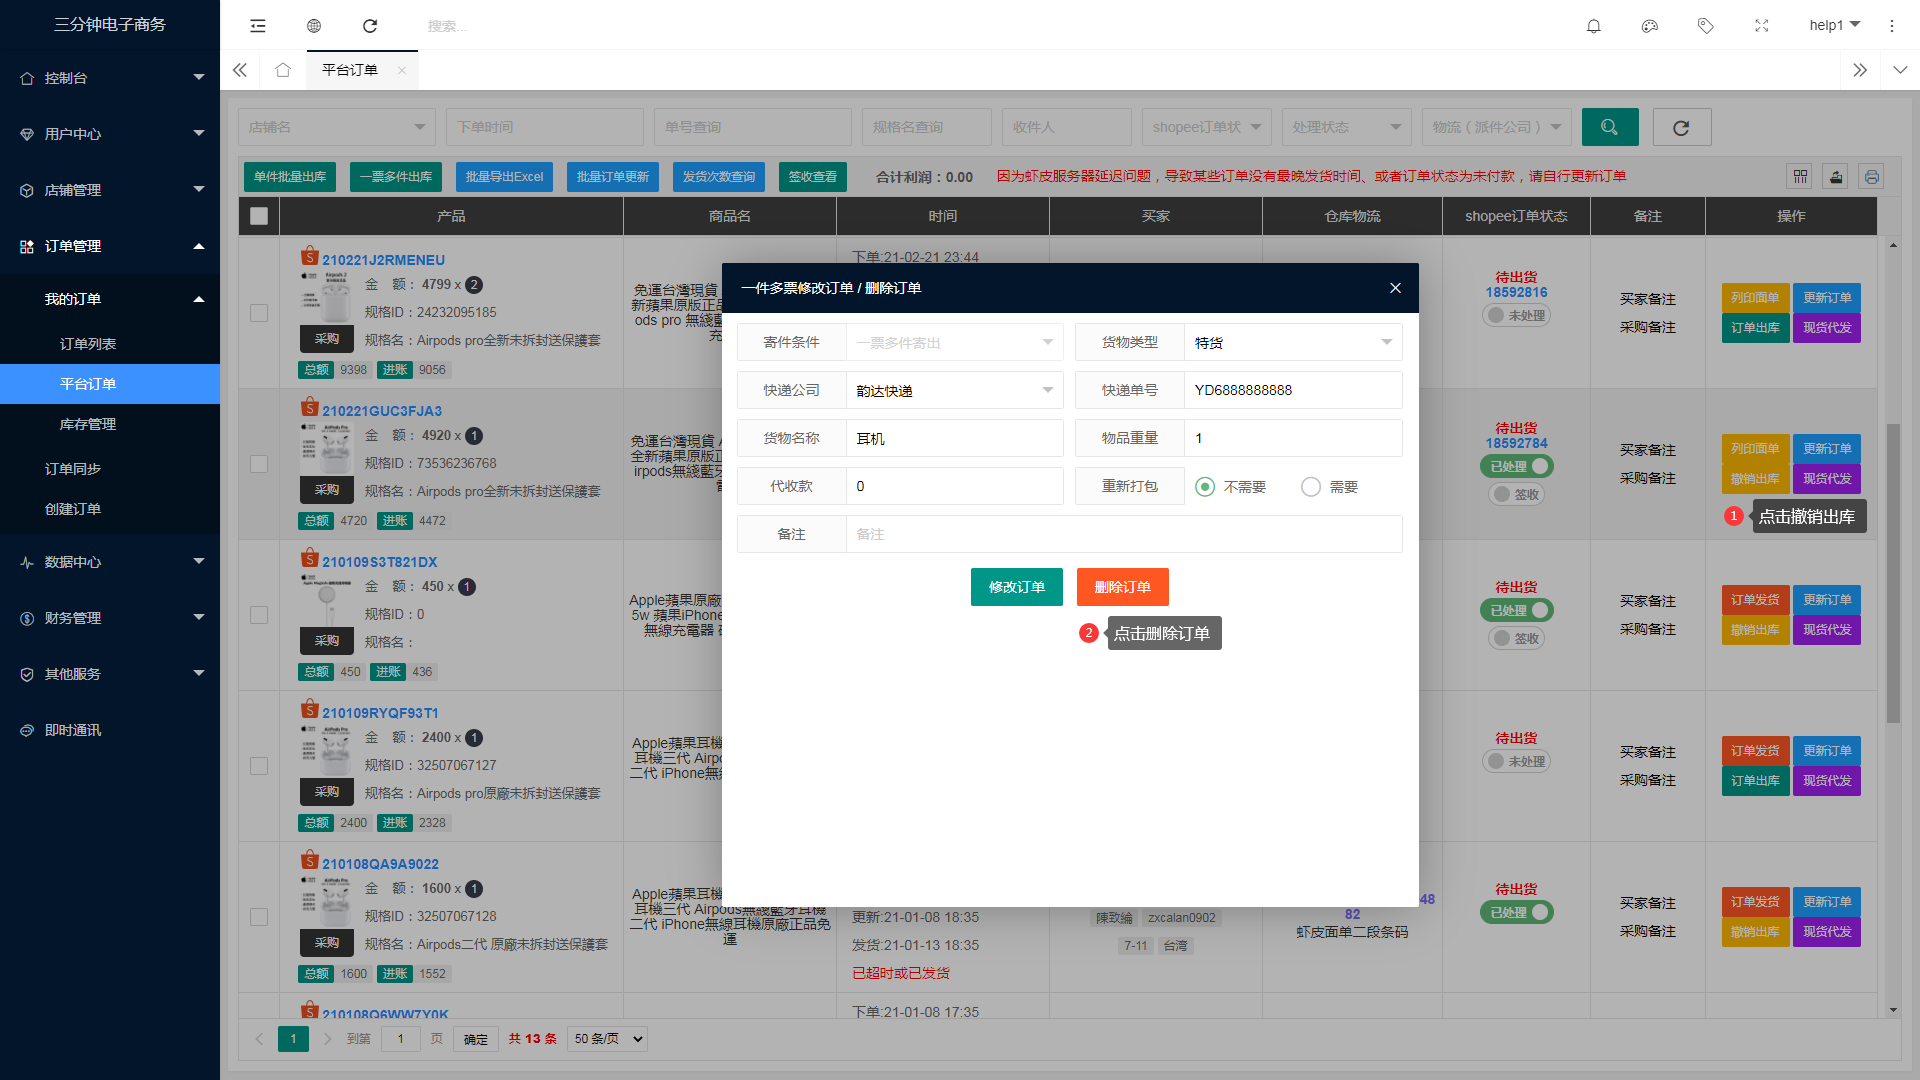This screenshot has width=1920, height=1080.
Task: Open the 快递公司 dropdown showing 韵达快递
Action: [954, 391]
